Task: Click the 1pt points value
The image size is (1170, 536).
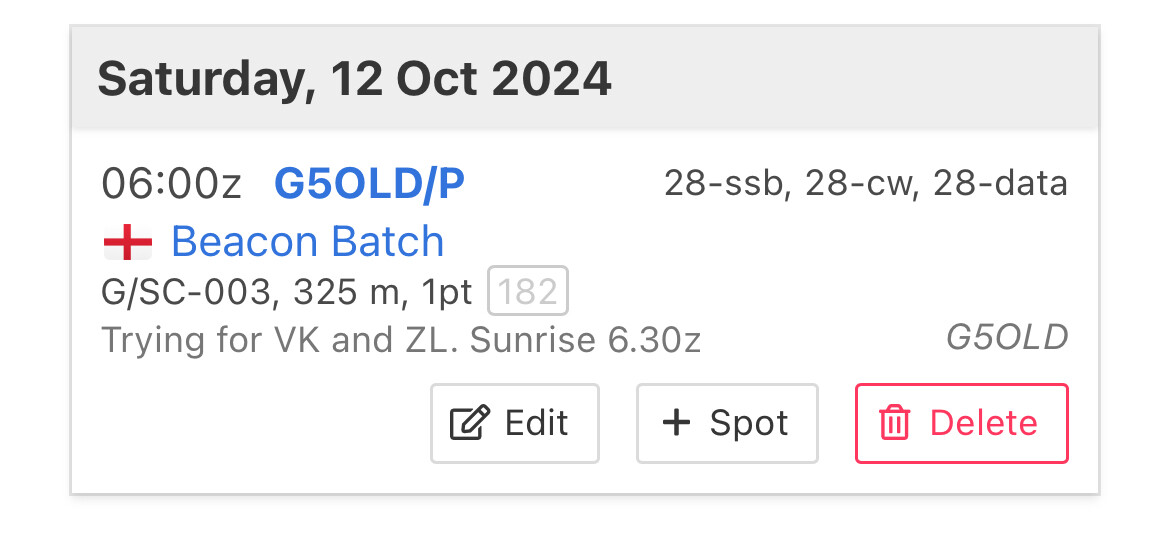Action: (x=447, y=293)
